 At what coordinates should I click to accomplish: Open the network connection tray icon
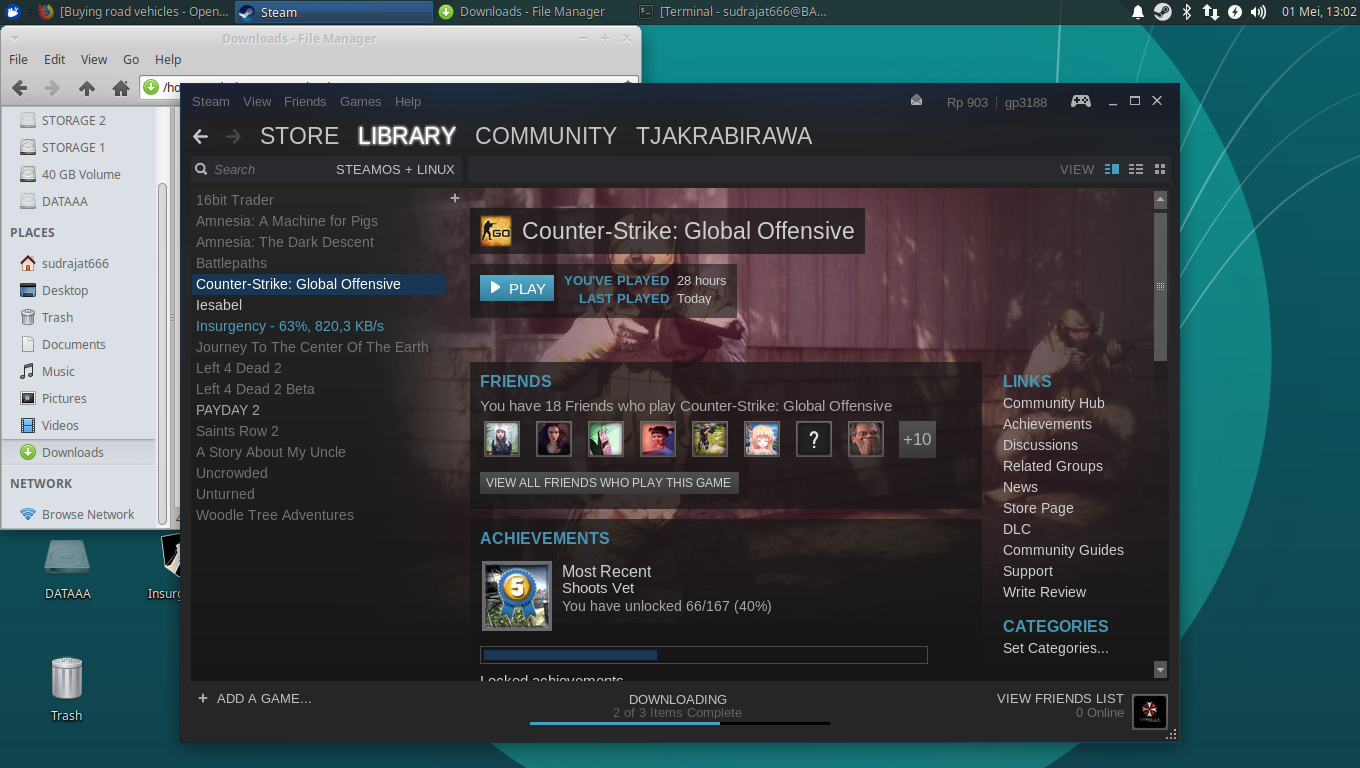click(x=1211, y=12)
